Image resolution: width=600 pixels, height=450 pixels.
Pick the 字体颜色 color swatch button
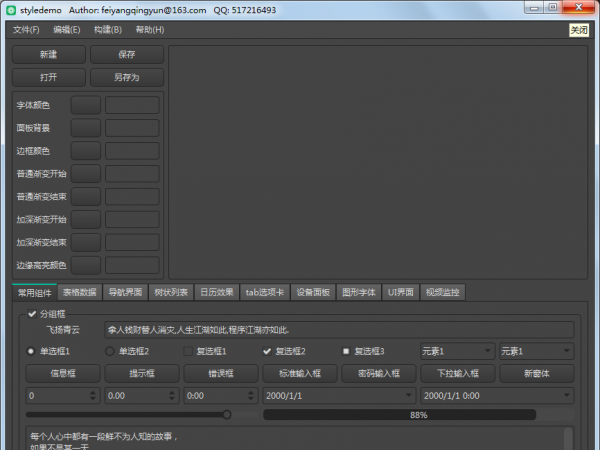click(86, 105)
